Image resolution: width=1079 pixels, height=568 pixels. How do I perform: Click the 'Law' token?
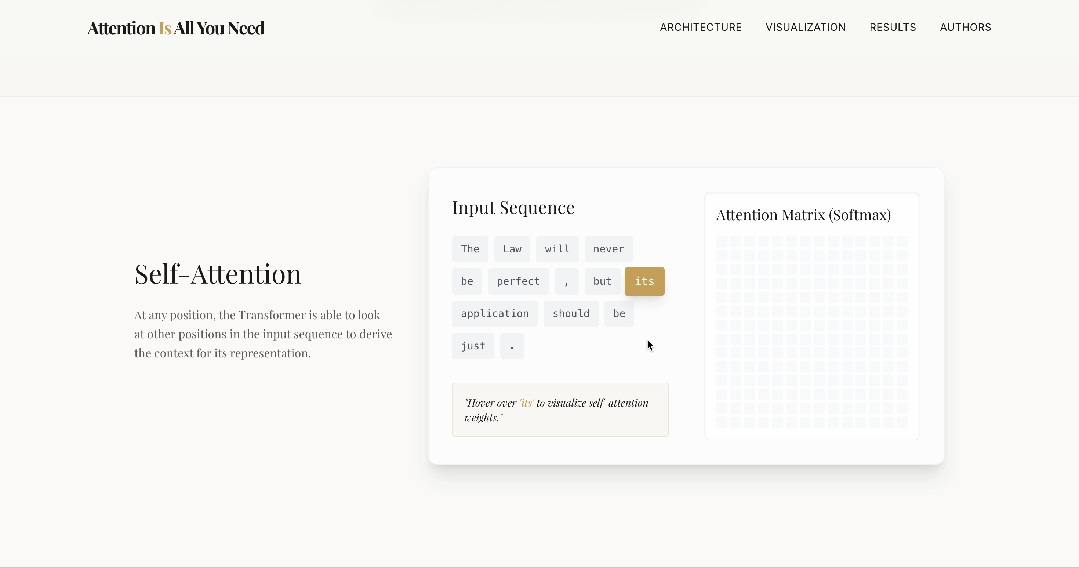[512, 249]
